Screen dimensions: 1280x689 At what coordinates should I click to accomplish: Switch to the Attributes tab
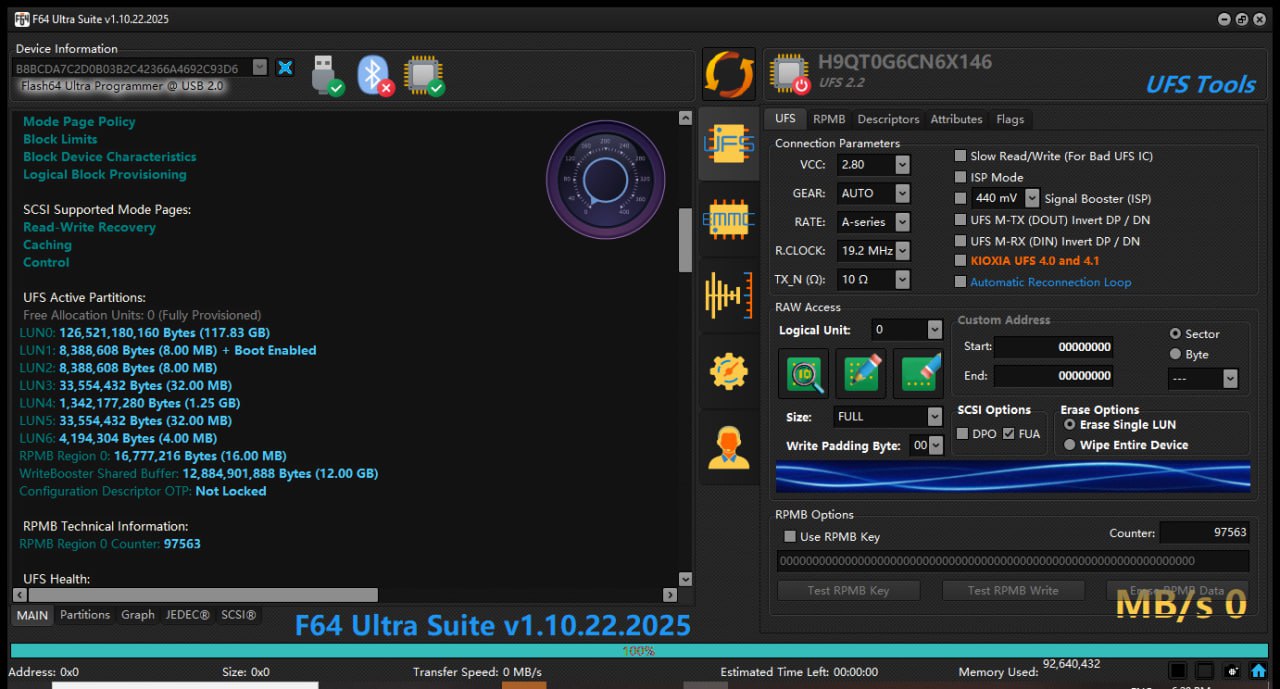coord(956,119)
